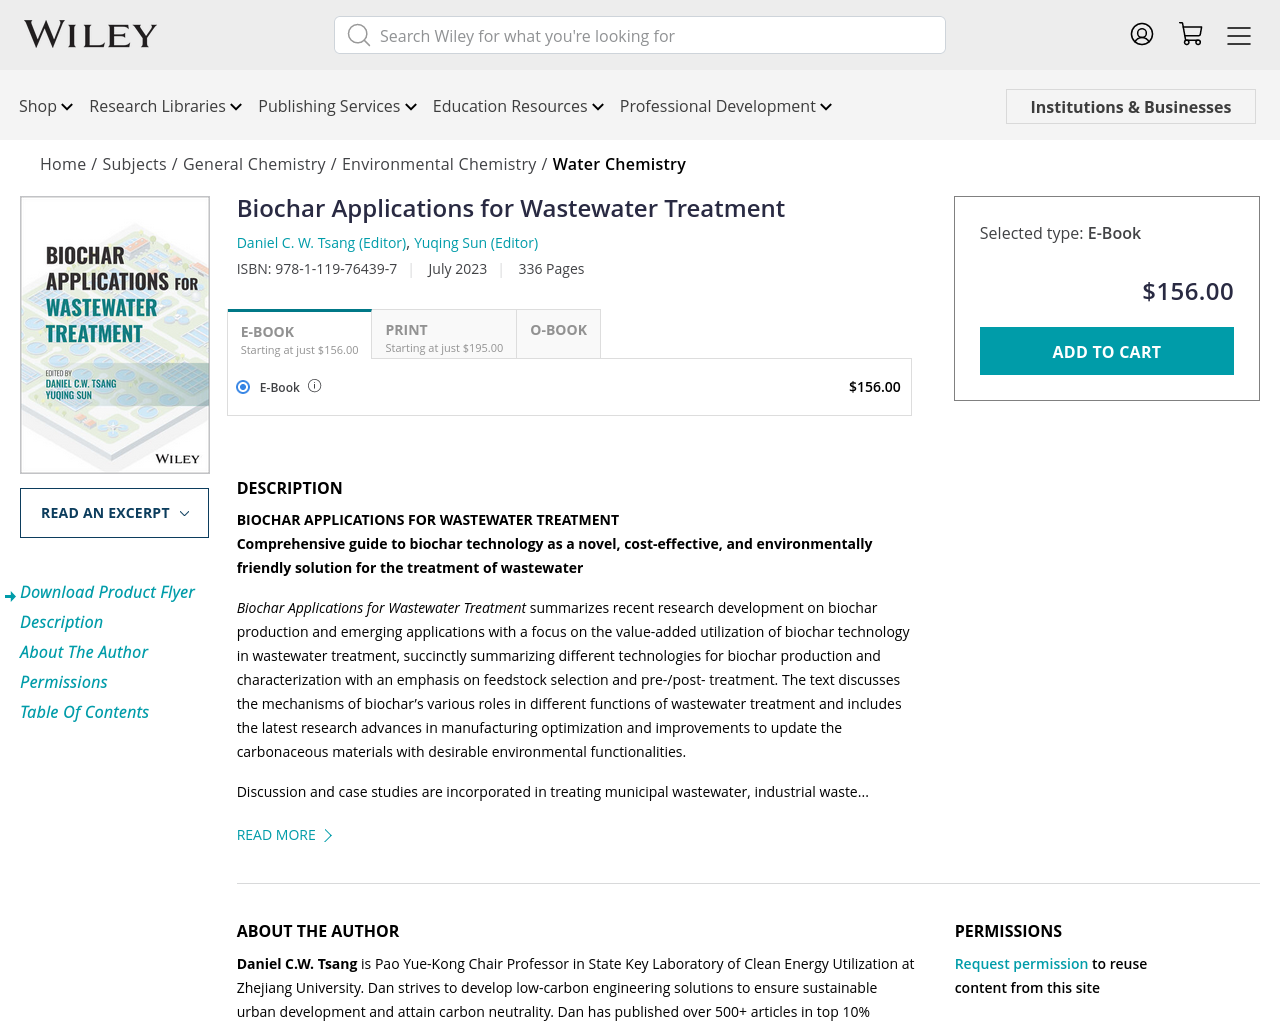
Task: Click the ABOUT THE AUTHOR heading
Action: coord(318,931)
